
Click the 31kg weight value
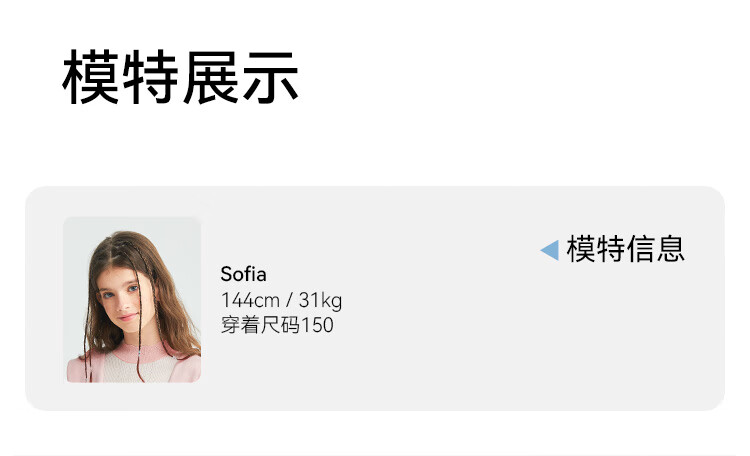[320, 300]
